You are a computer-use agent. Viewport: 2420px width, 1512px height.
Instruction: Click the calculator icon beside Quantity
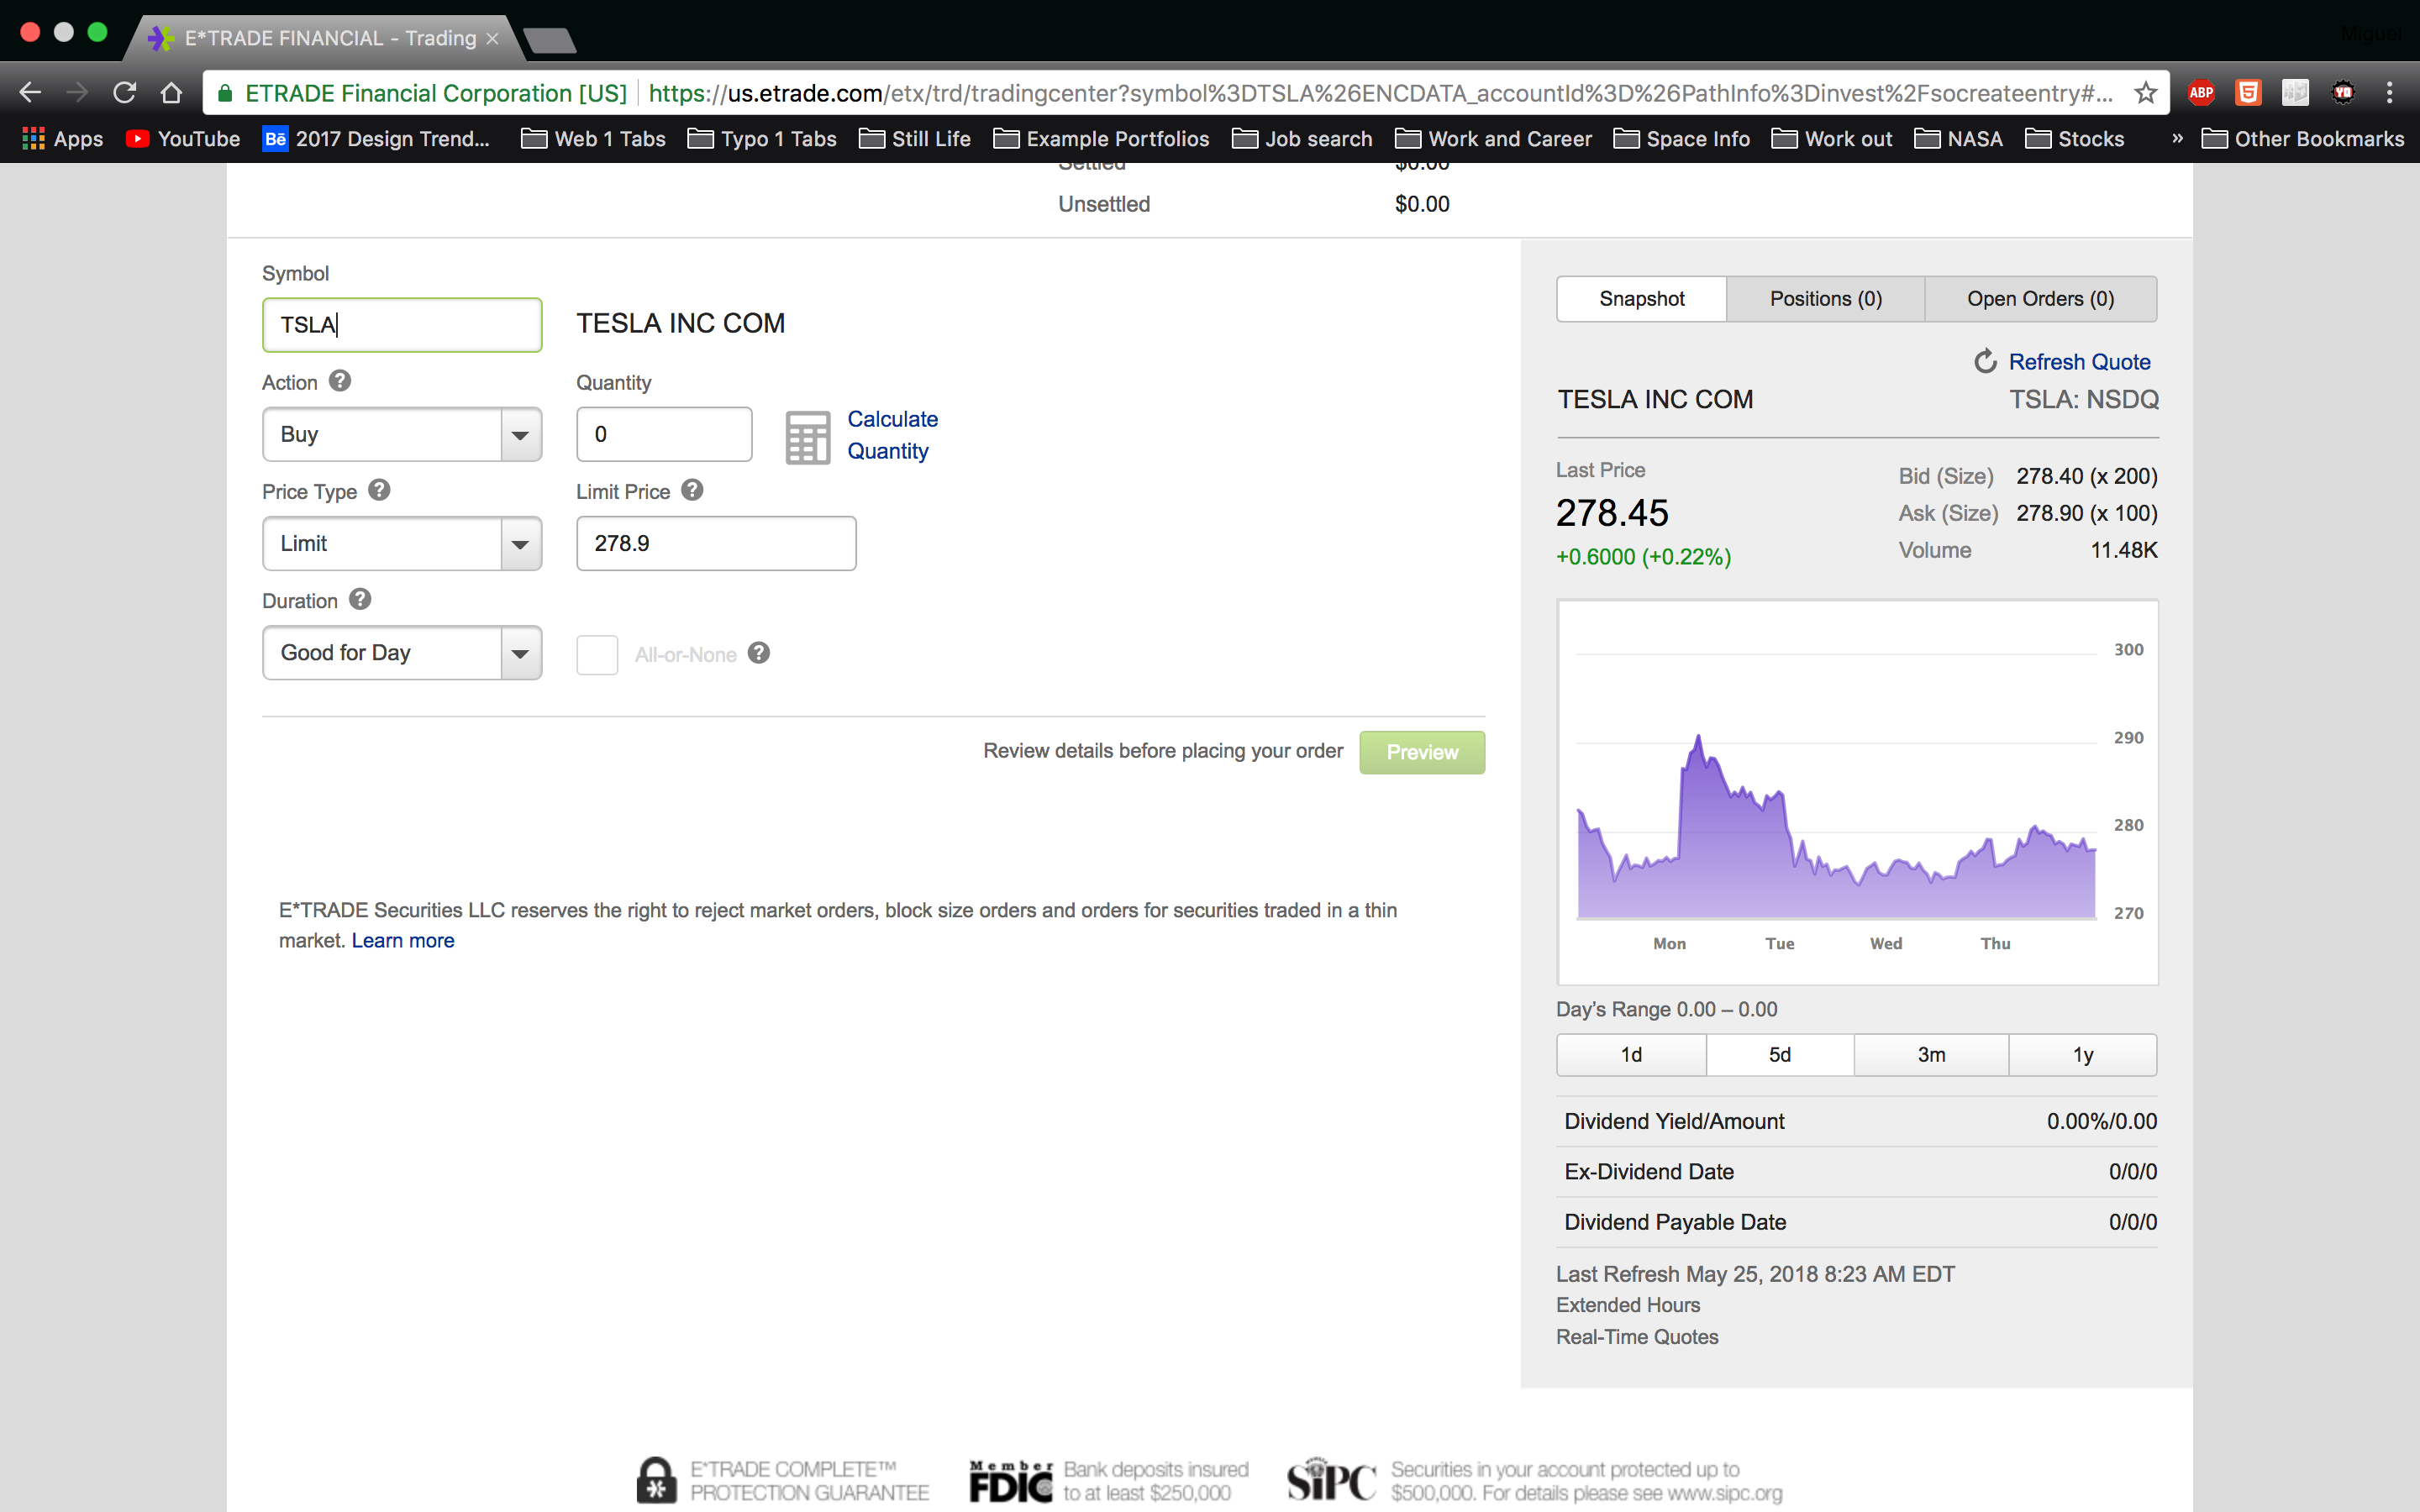pyautogui.click(x=807, y=437)
